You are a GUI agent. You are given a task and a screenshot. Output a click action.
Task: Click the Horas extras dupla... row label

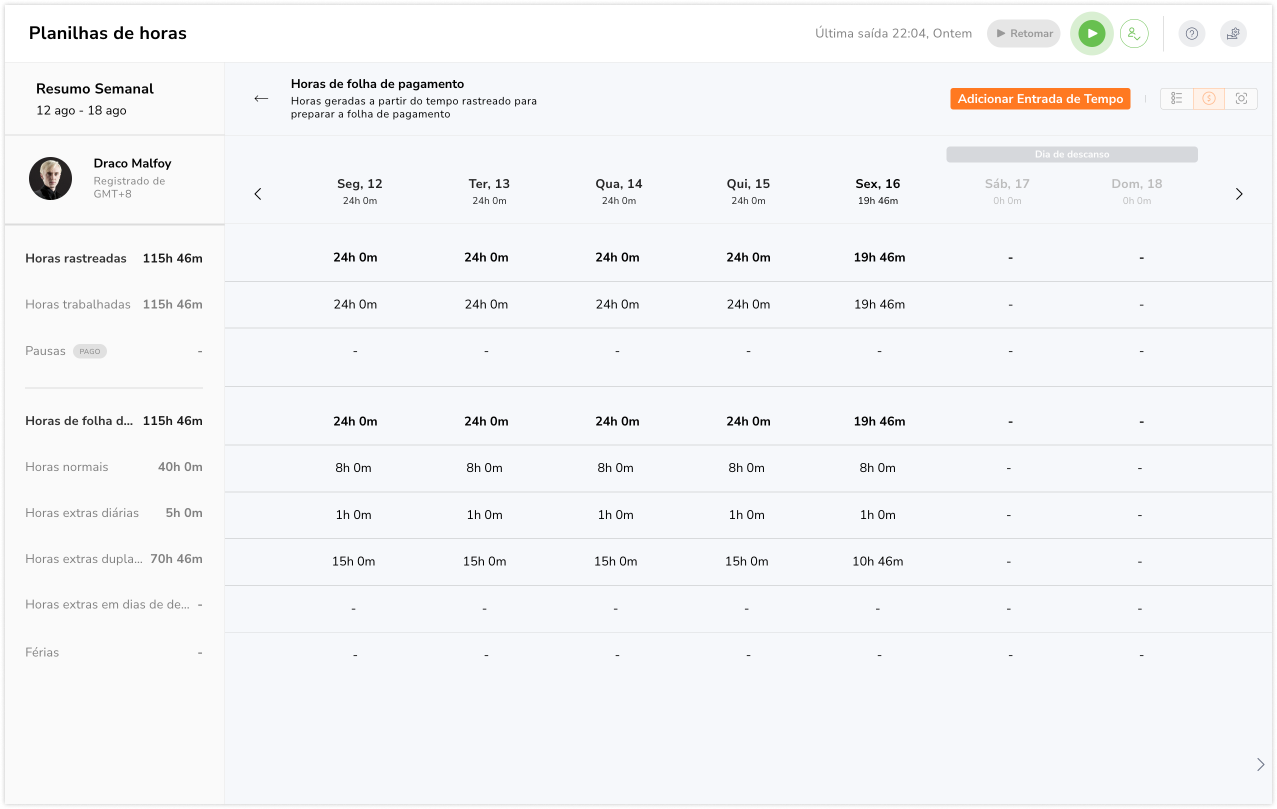tap(84, 559)
